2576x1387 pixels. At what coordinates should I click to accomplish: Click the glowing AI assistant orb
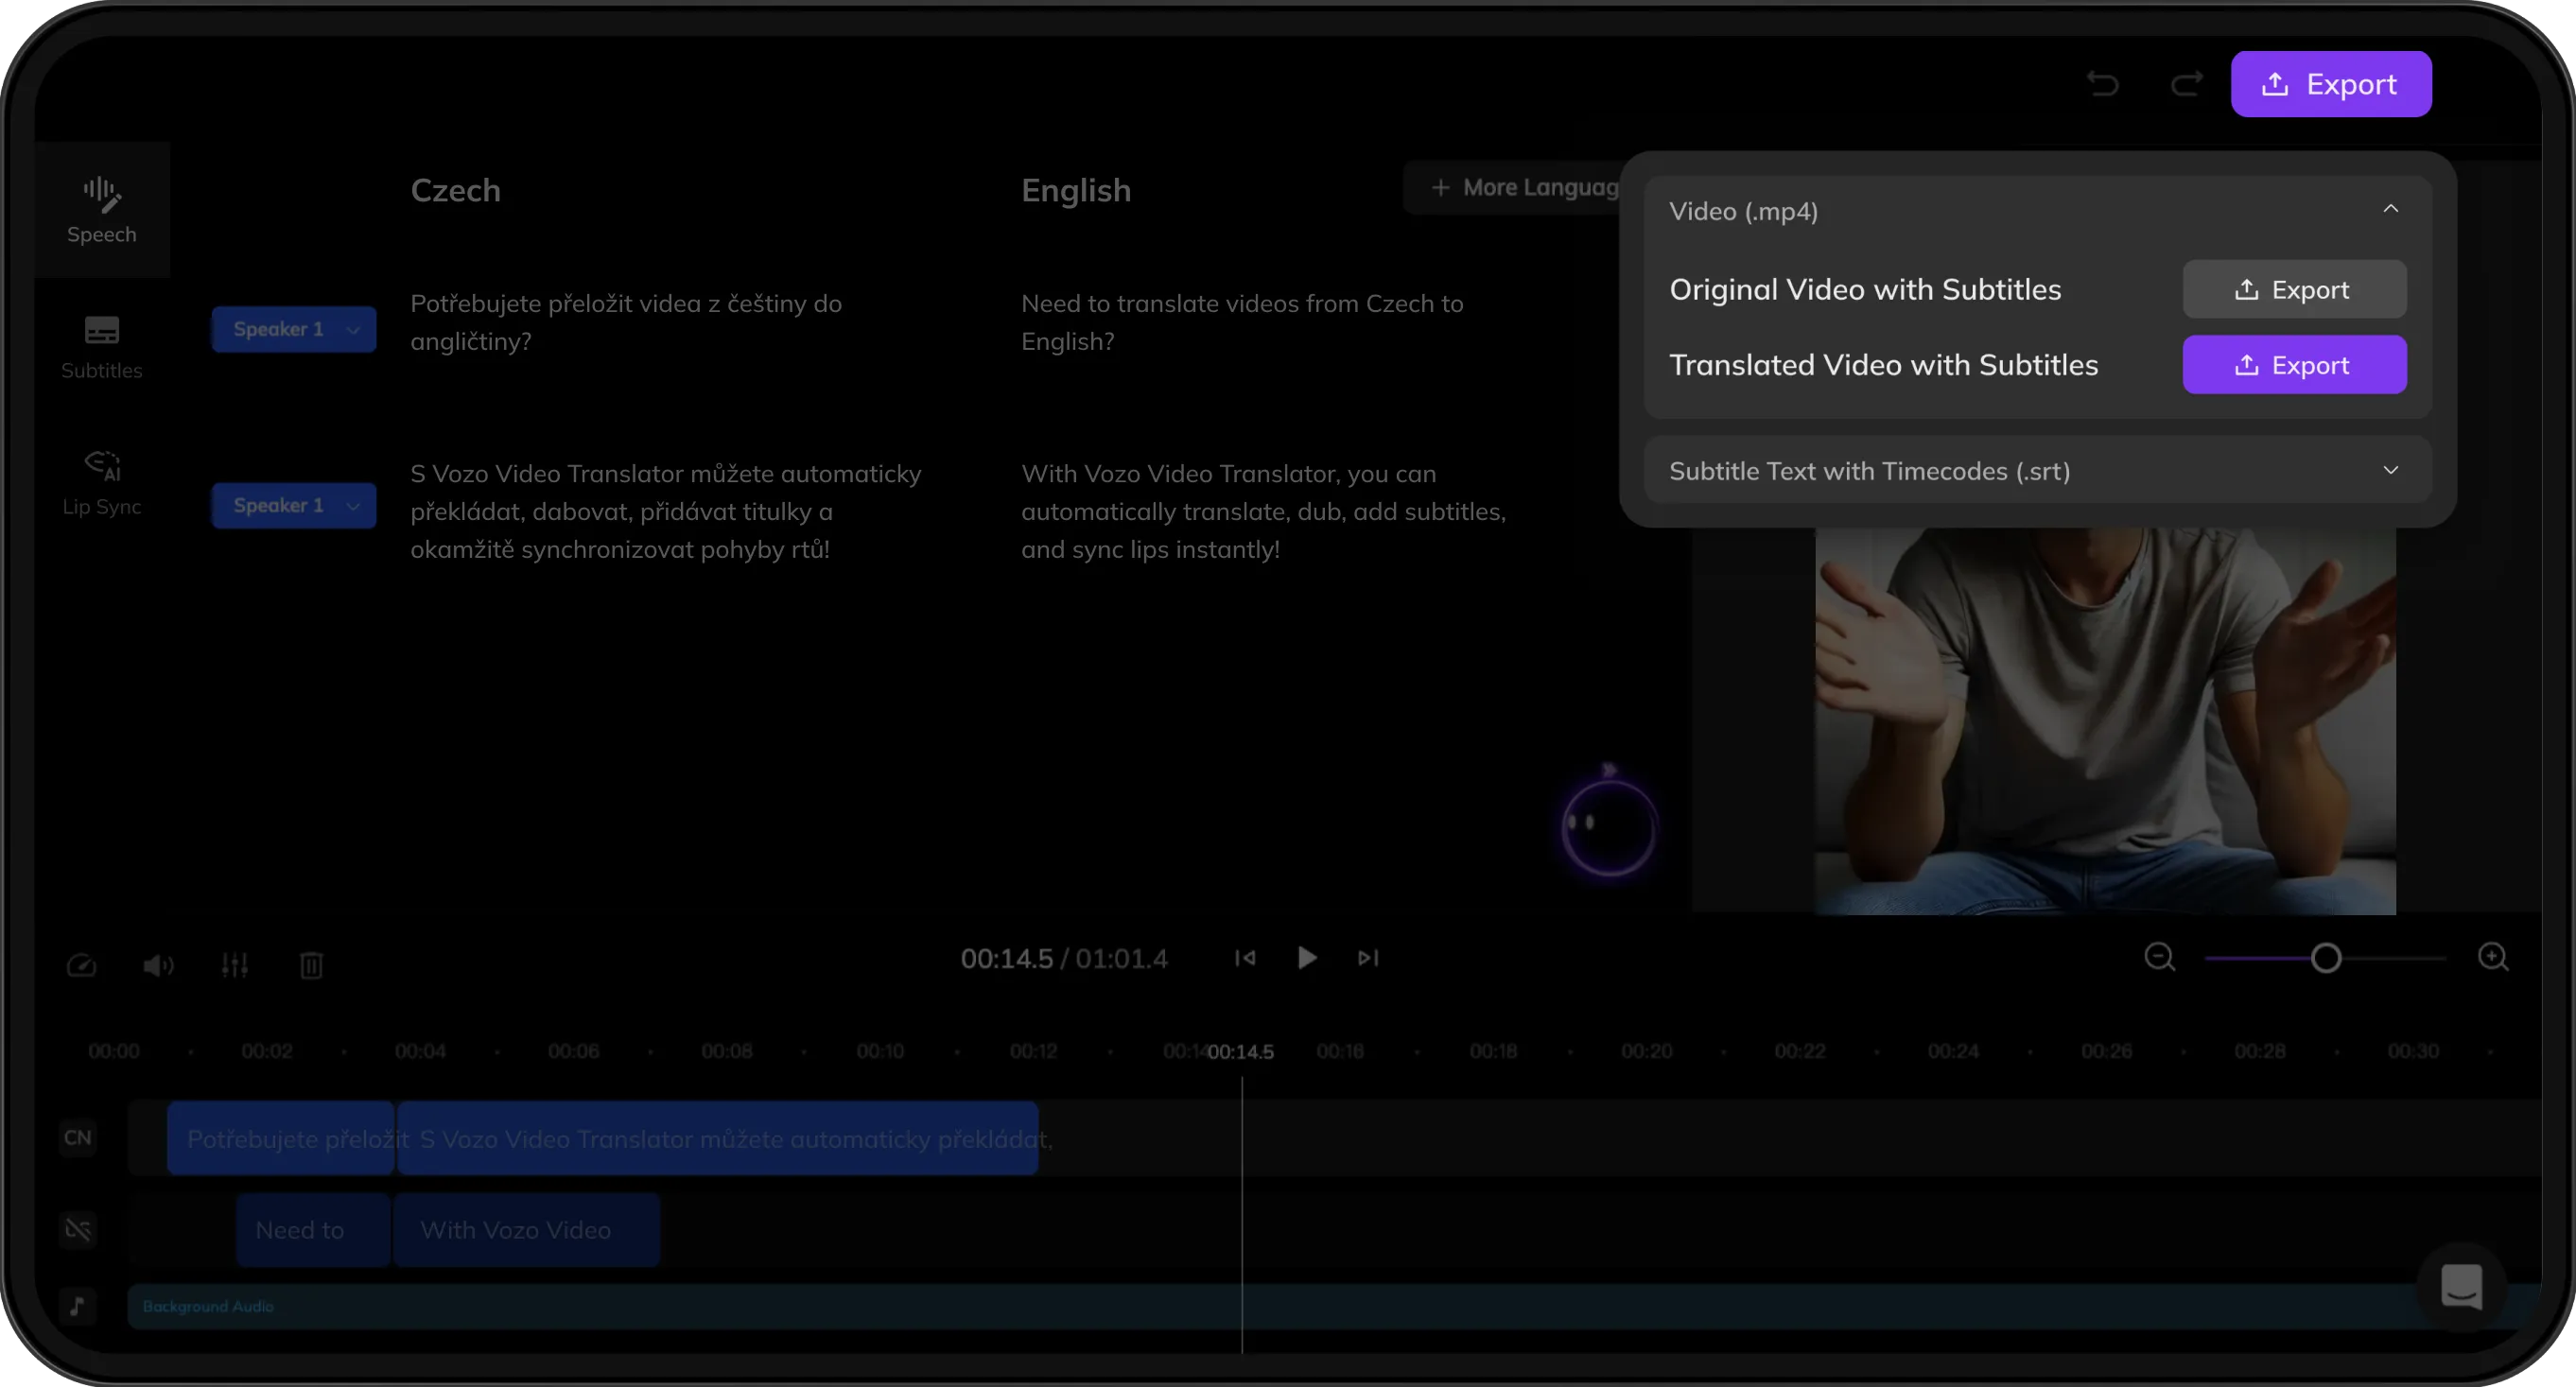tap(1609, 828)
